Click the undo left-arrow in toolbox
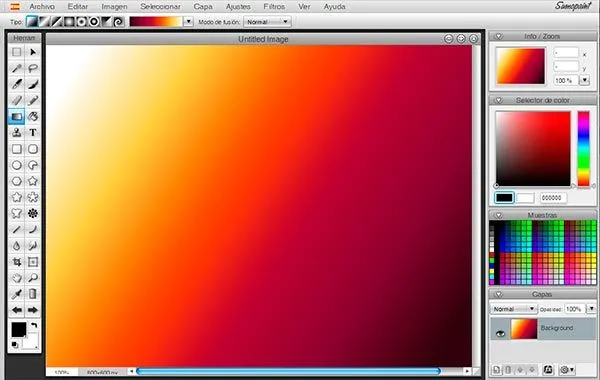The height and width of the screenshot is (380, 600). 16,310
